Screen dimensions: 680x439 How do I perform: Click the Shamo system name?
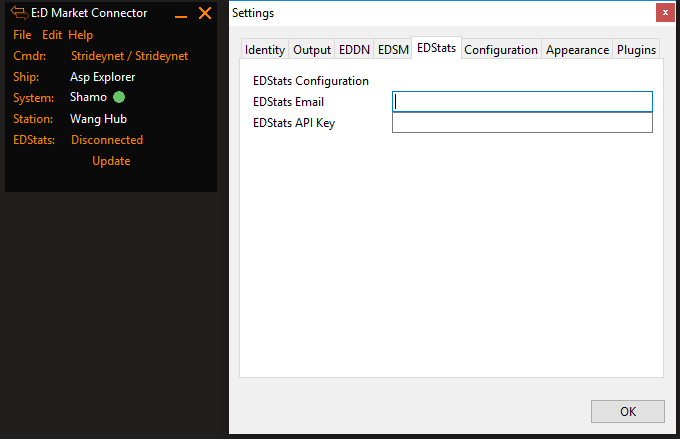pyautogui.click(x=88, y=97)
